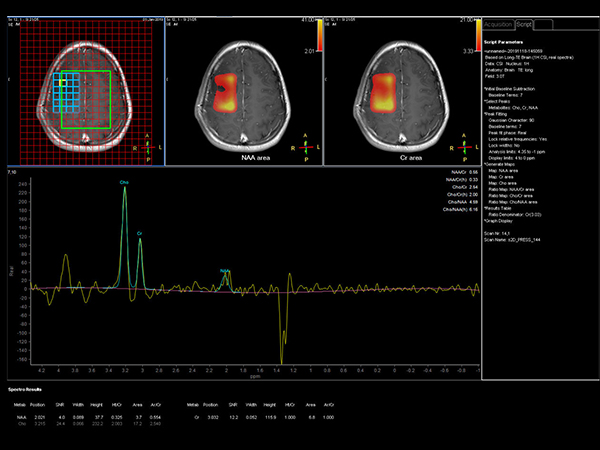
Task: Click 'Peak fit phase: Real' parameter
Action: 507,133
